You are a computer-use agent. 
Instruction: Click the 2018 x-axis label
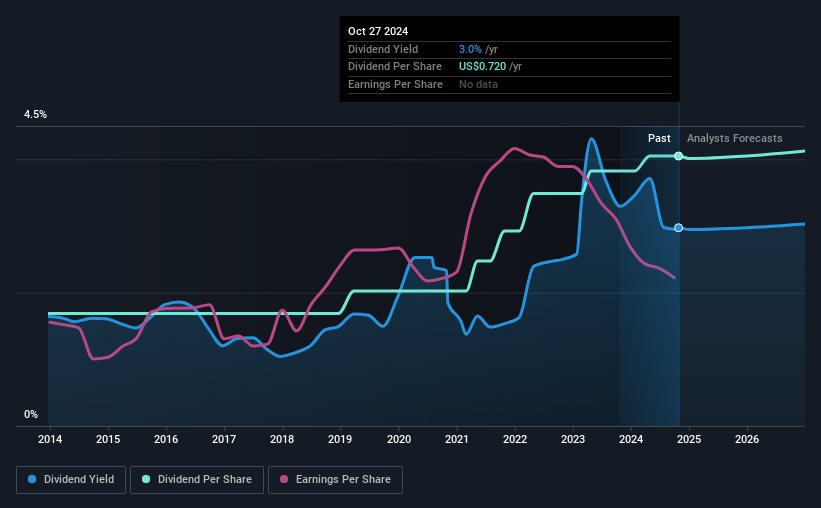[x=282, y=439]
